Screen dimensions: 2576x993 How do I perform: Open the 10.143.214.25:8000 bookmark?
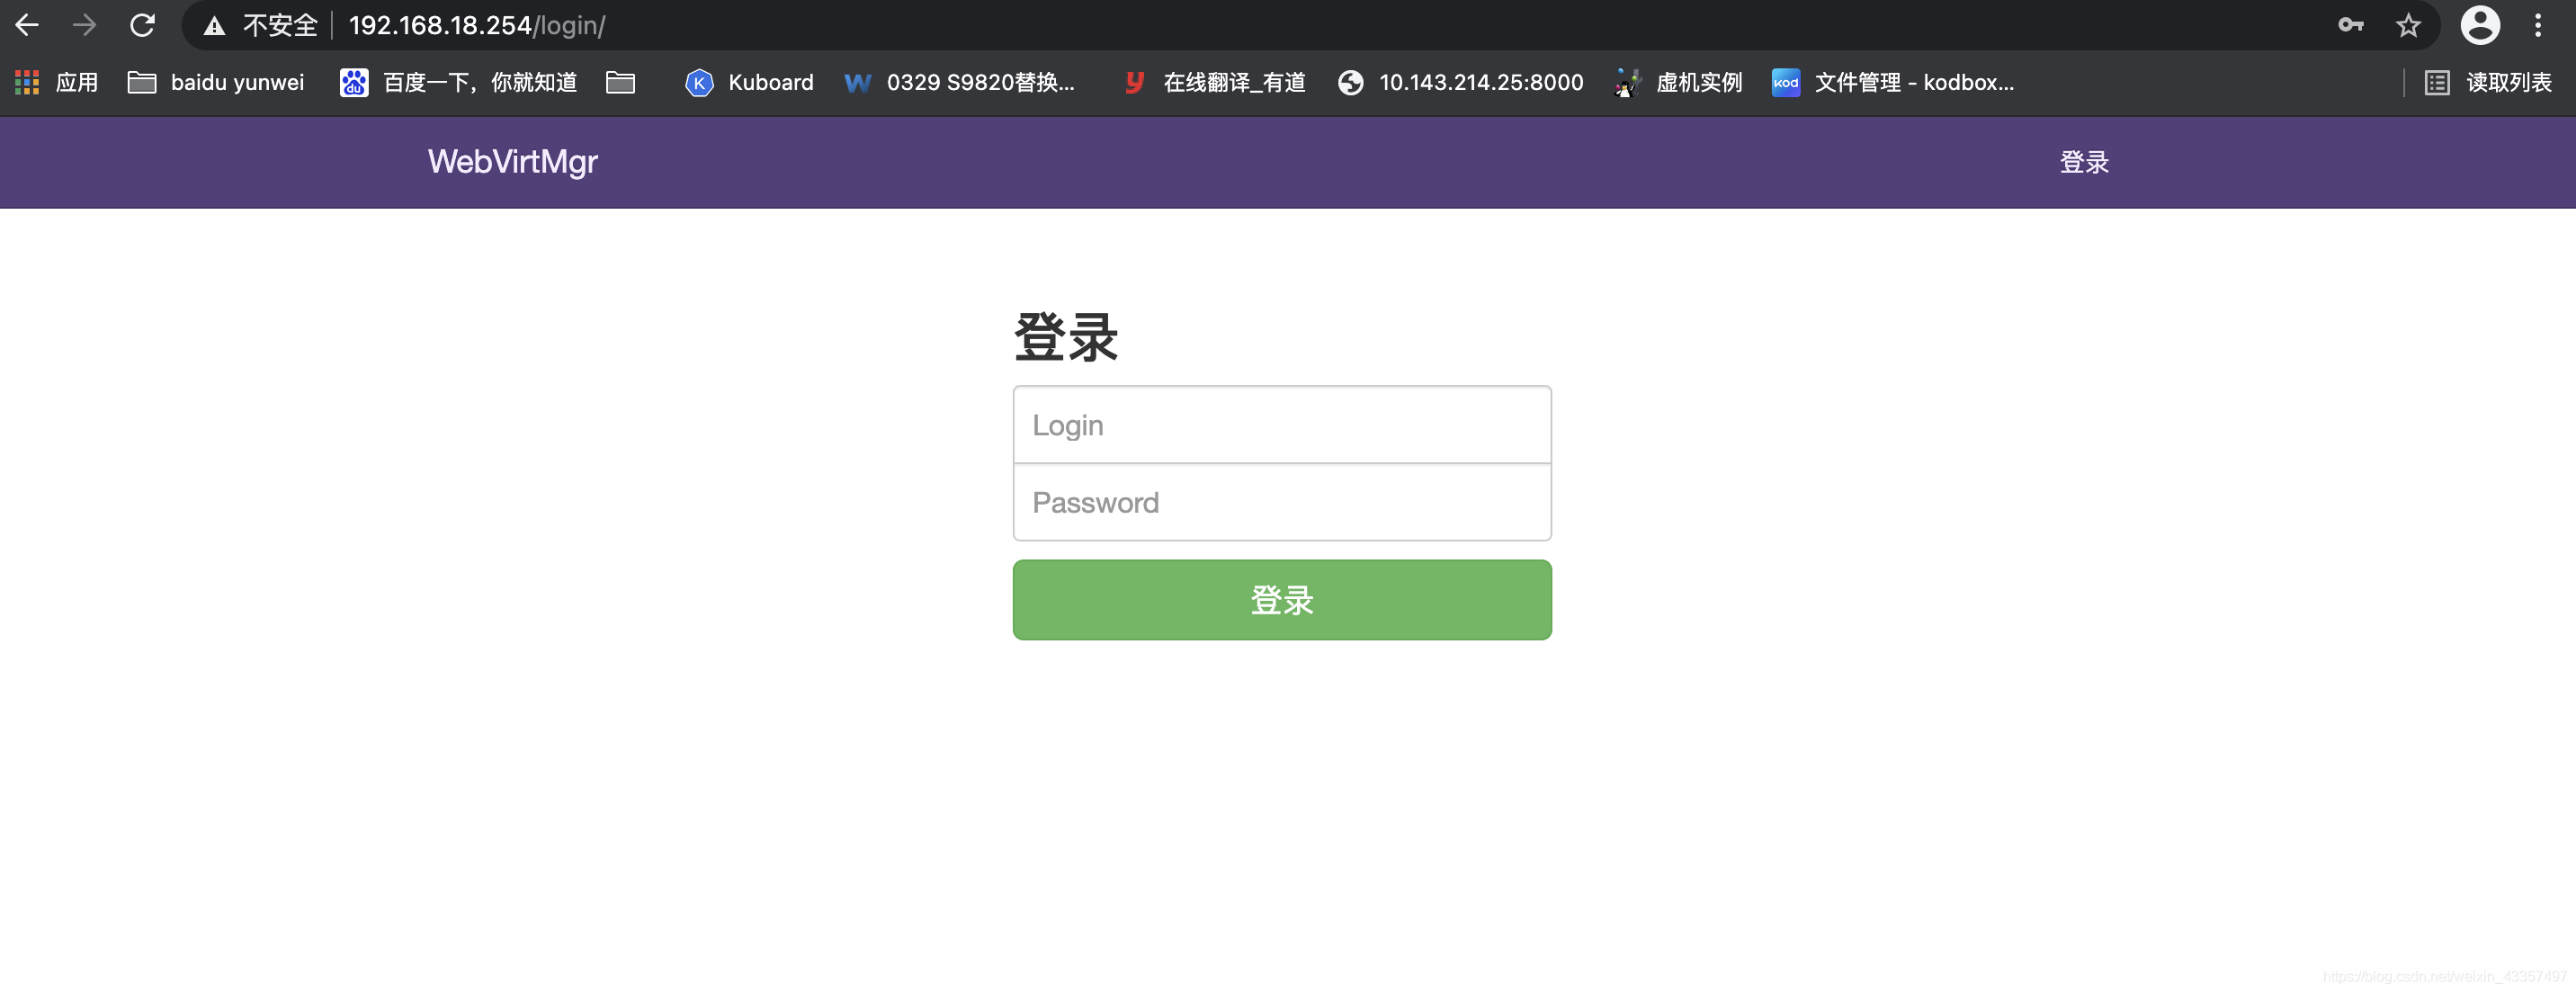[1461, 82]
